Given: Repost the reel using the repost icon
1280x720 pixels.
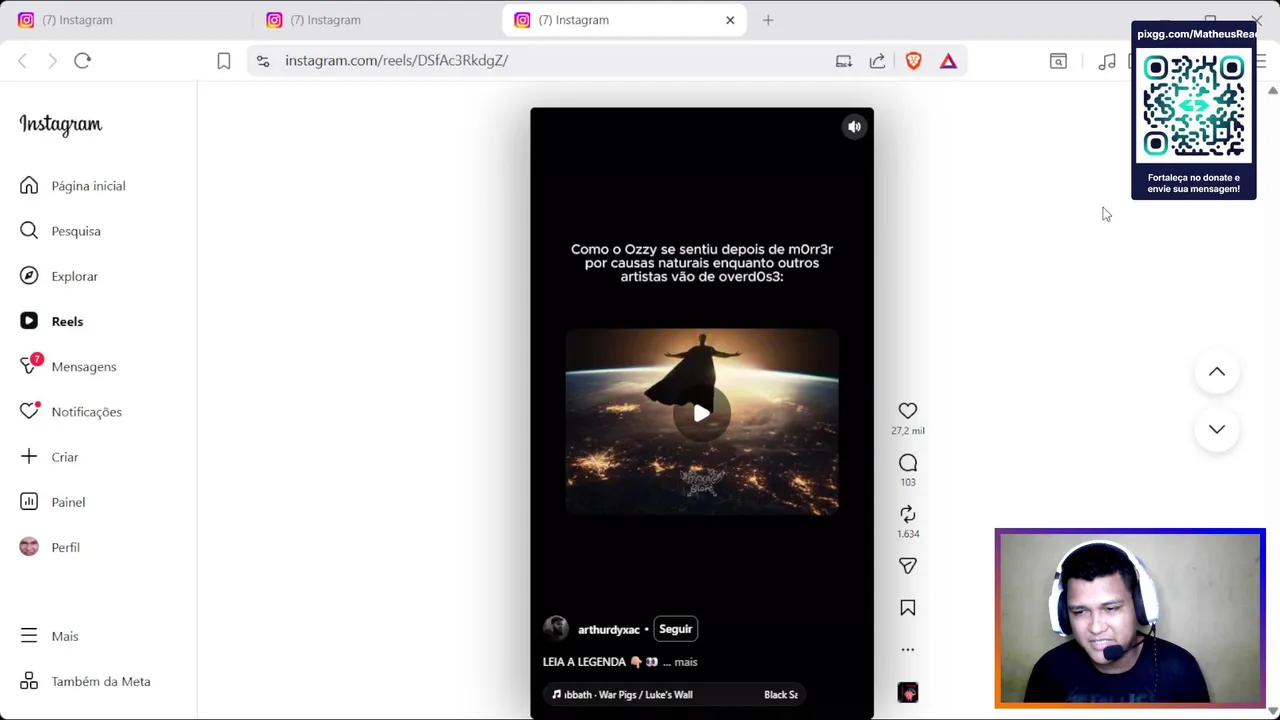Looking at the screenshot, I should (908, 514).
